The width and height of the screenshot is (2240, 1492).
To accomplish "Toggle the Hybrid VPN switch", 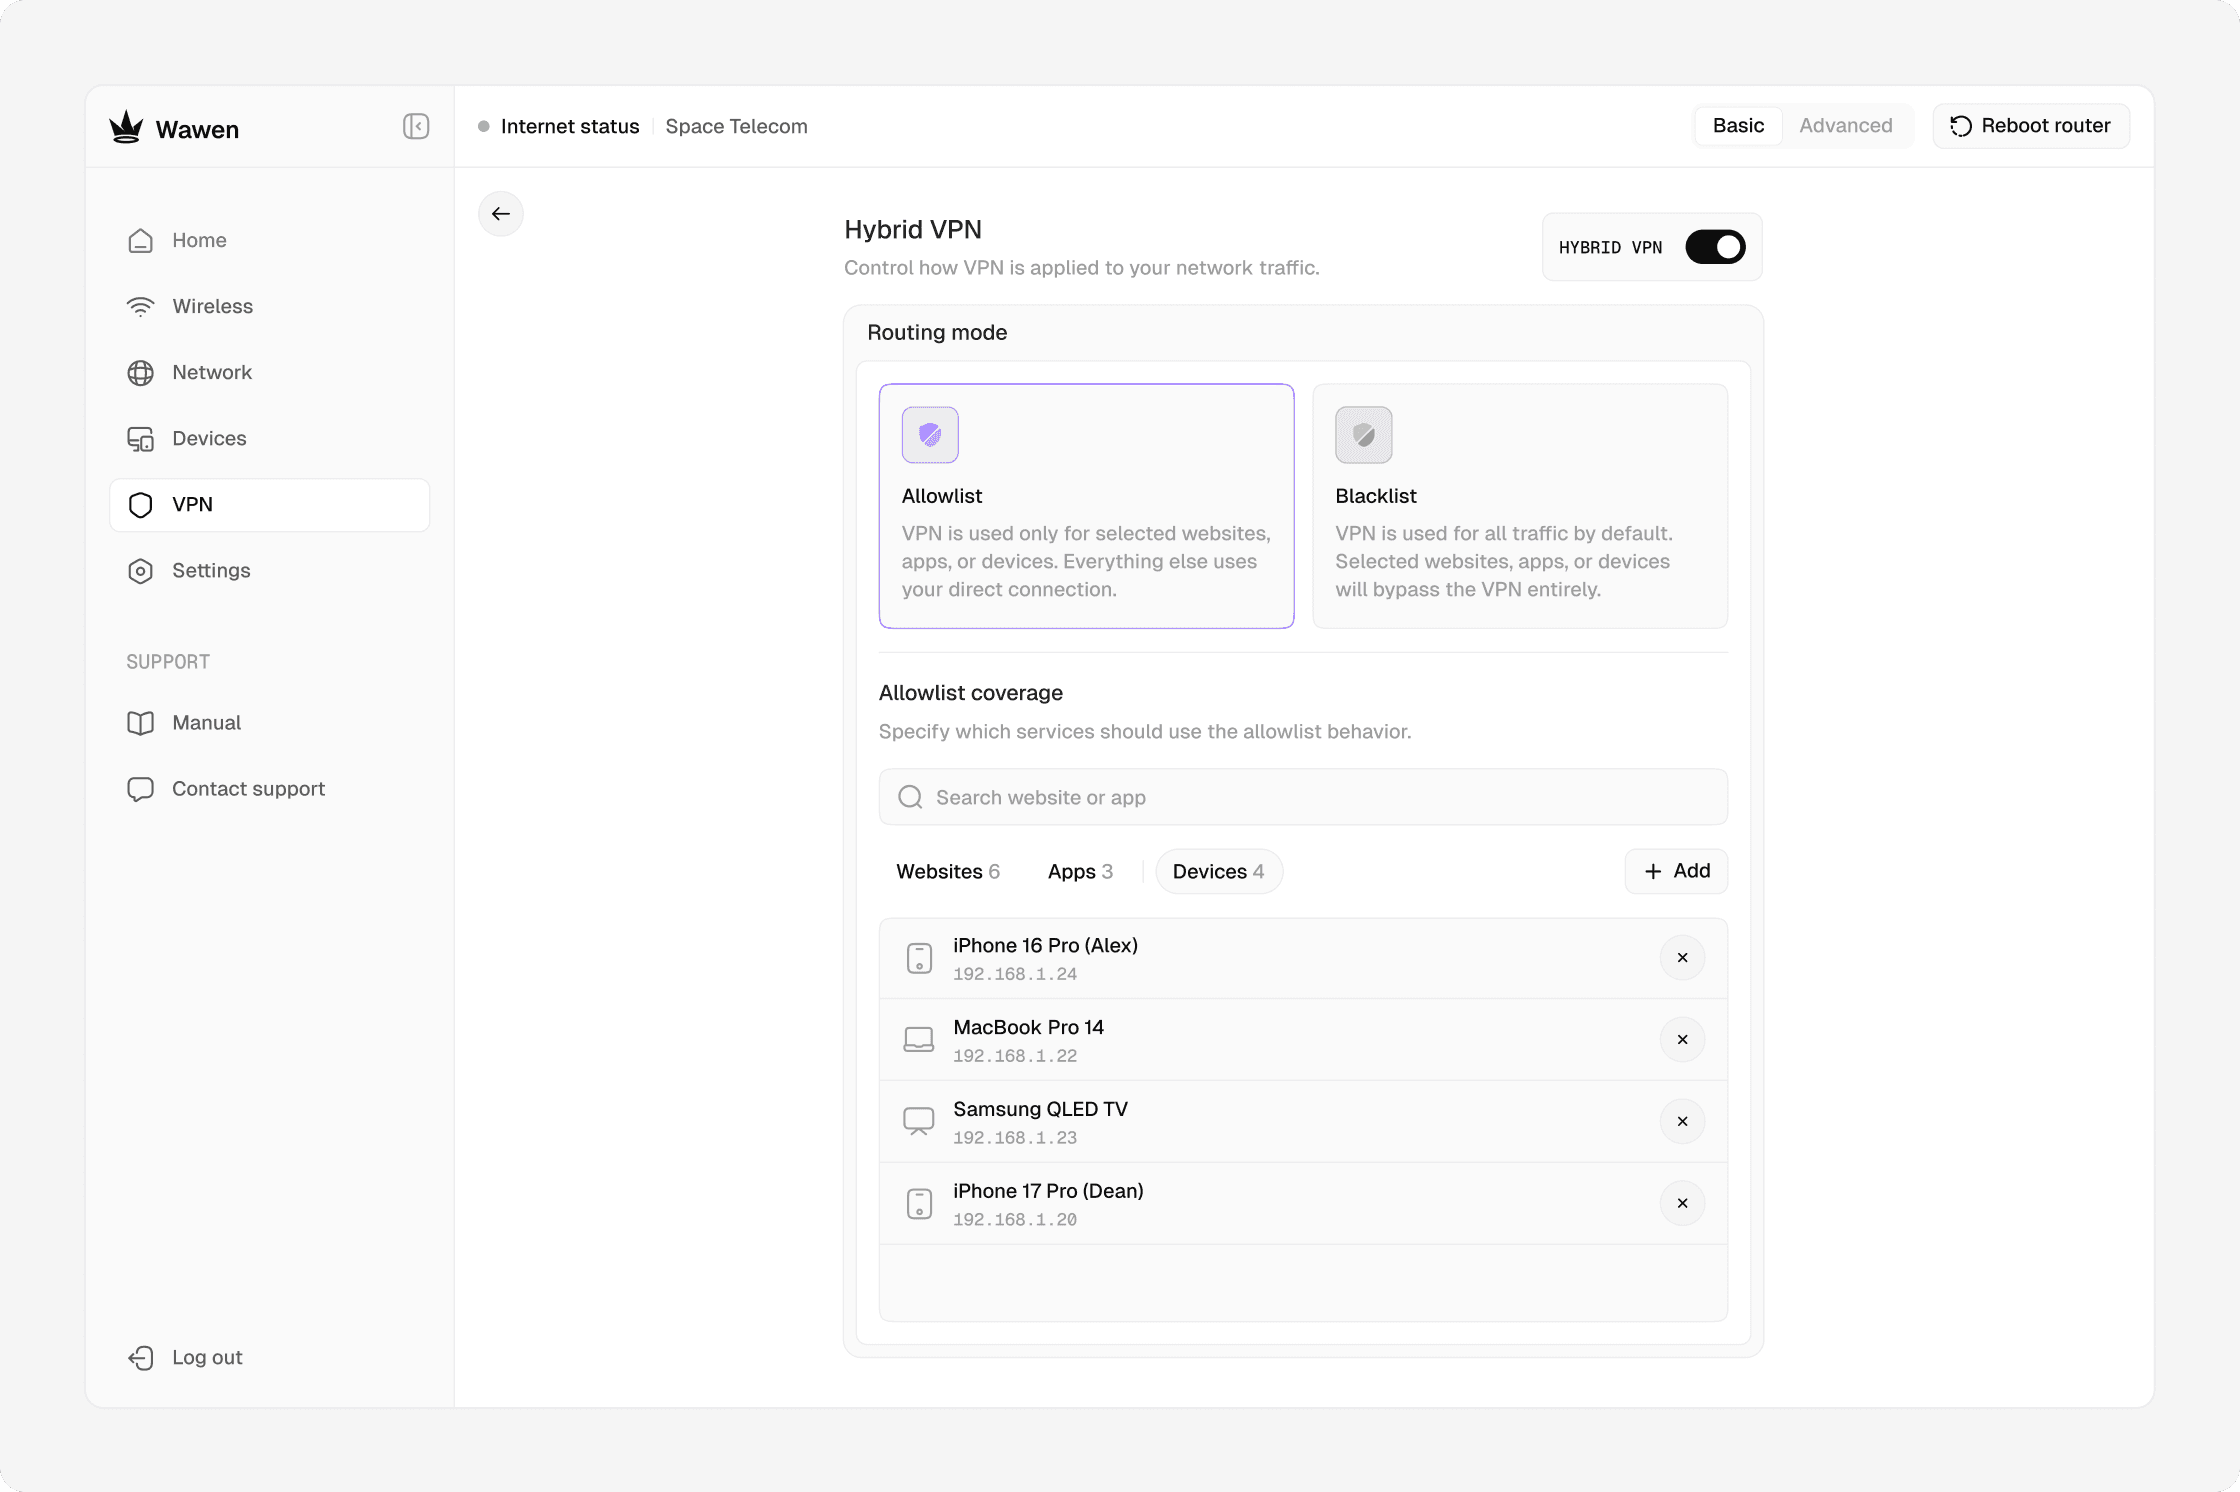I will (x=1715, y=247).
